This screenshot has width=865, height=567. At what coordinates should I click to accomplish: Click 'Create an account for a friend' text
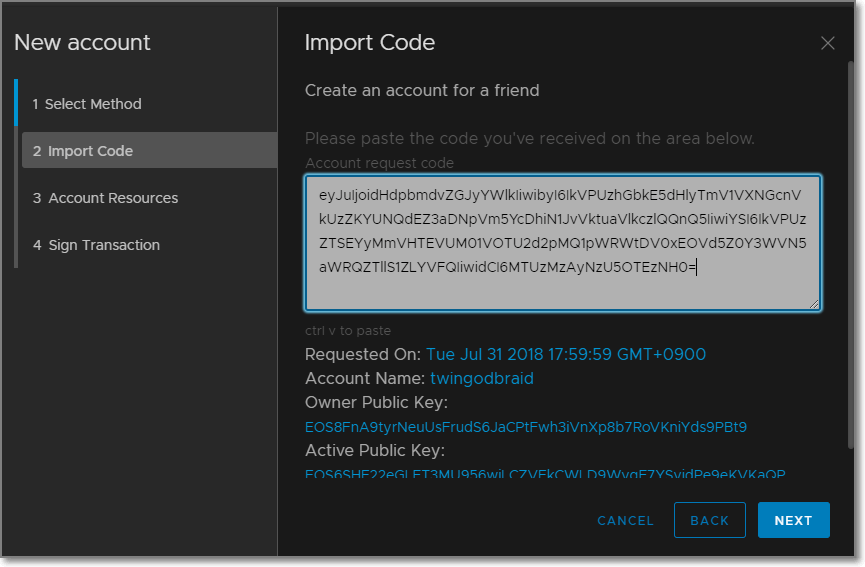(x=422, y=91)
